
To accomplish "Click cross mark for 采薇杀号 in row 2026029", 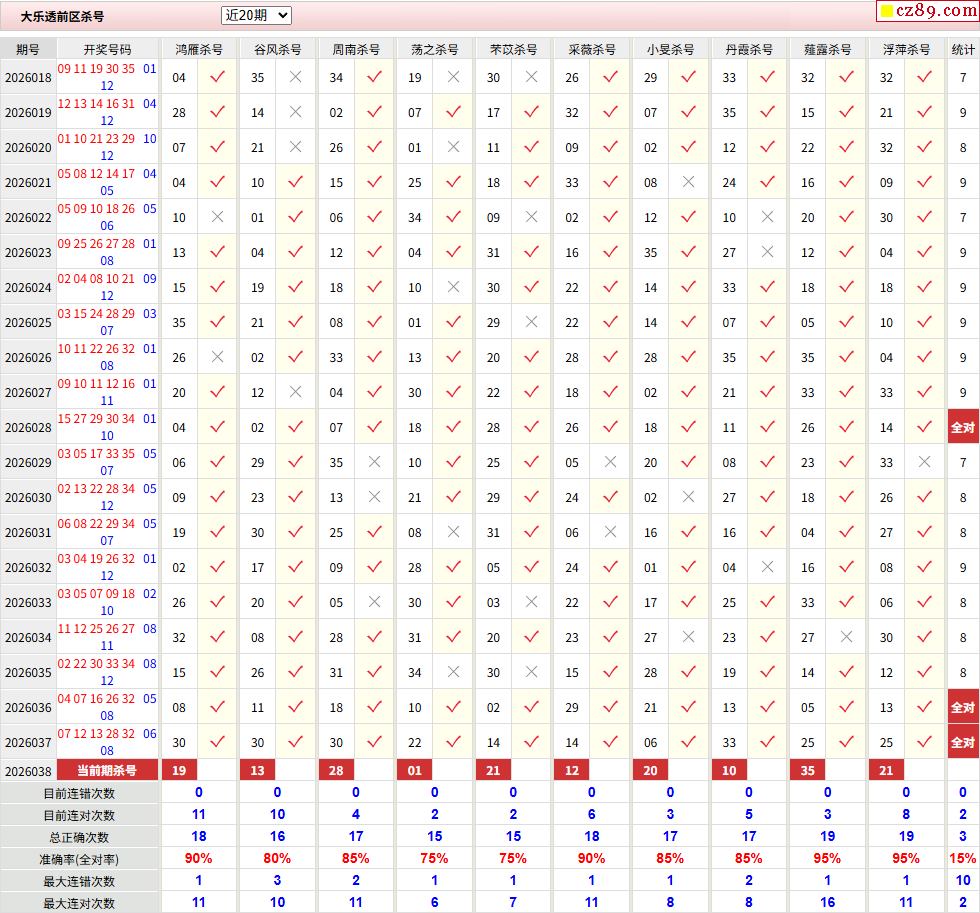I will (610, 462).
